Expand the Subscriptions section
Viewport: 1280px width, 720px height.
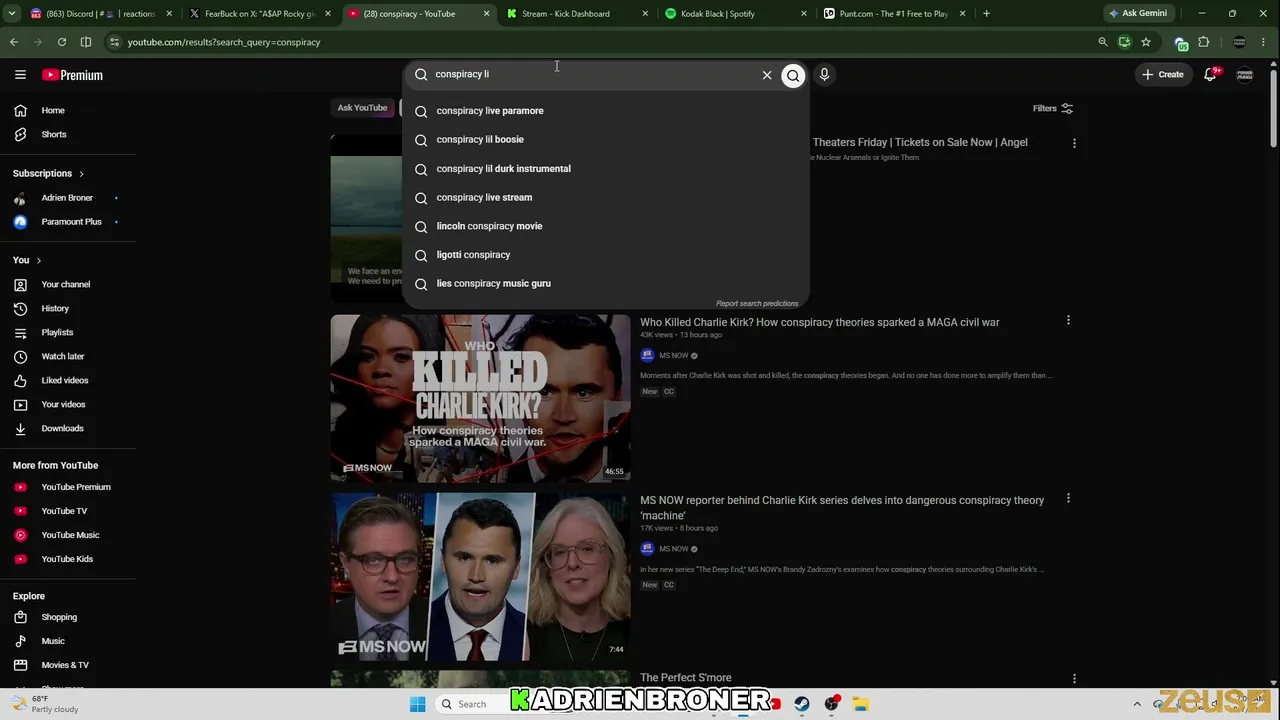tap(48, 173)
